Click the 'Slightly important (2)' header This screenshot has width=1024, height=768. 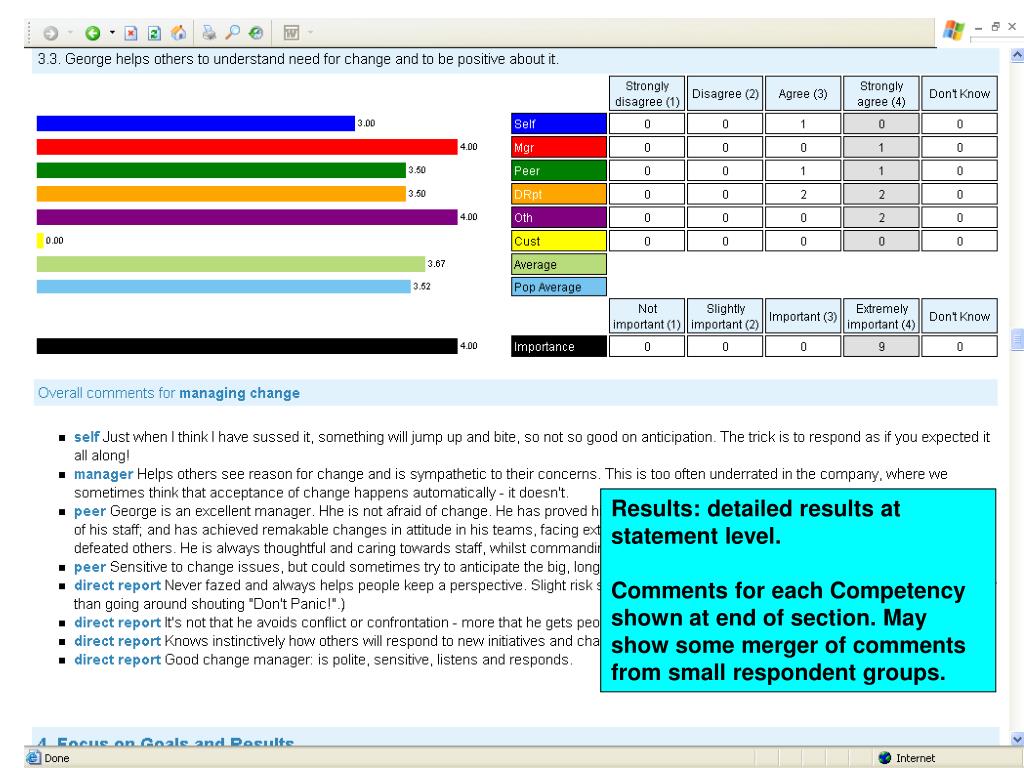725,316
